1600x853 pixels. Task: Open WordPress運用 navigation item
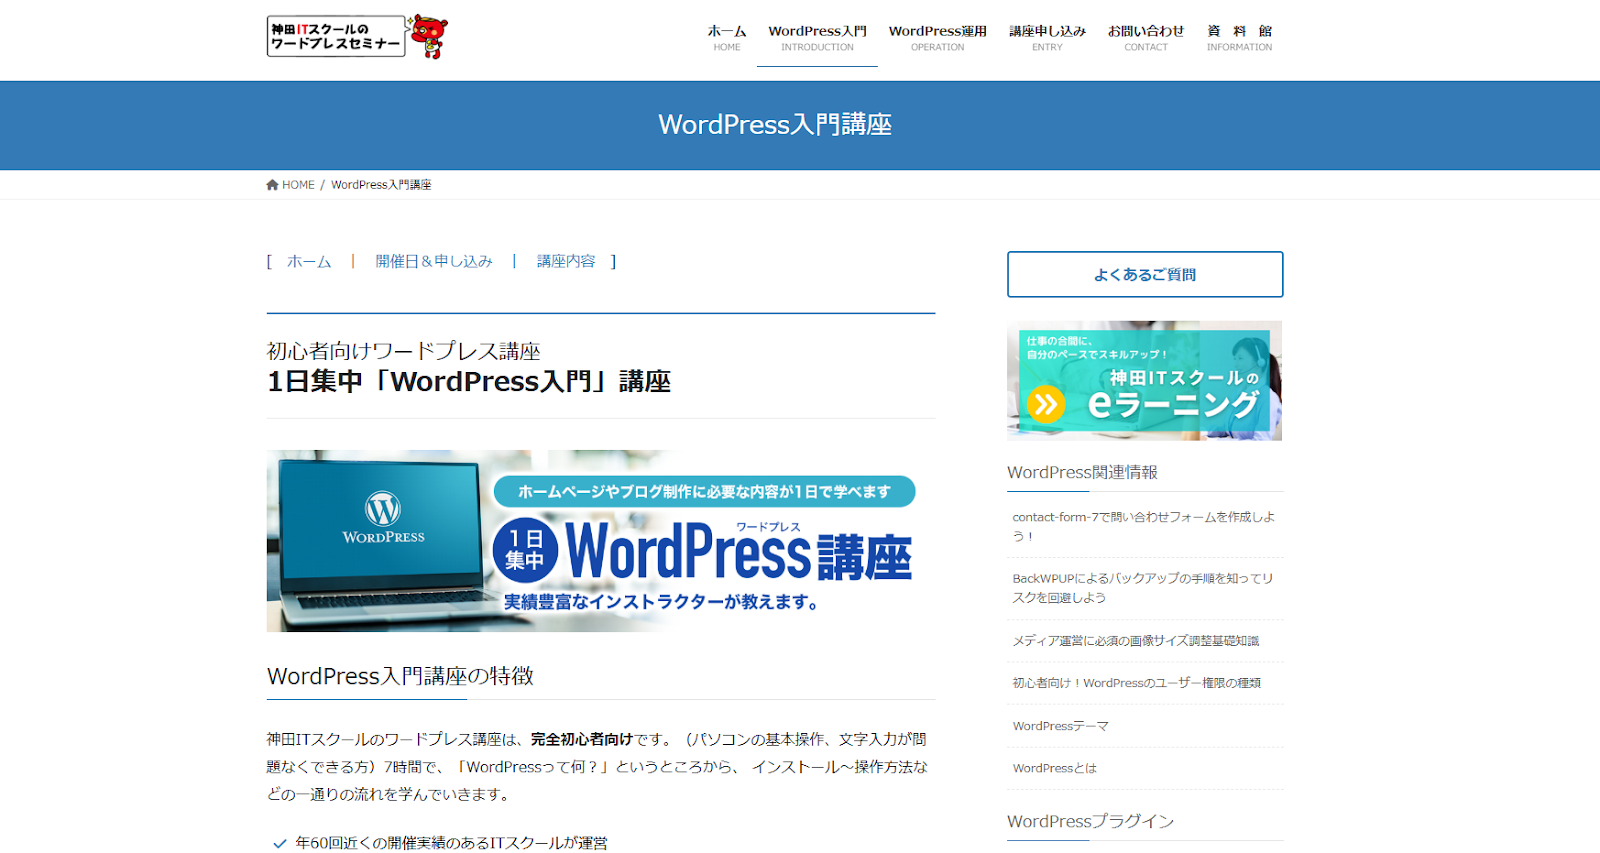[937, 38]
